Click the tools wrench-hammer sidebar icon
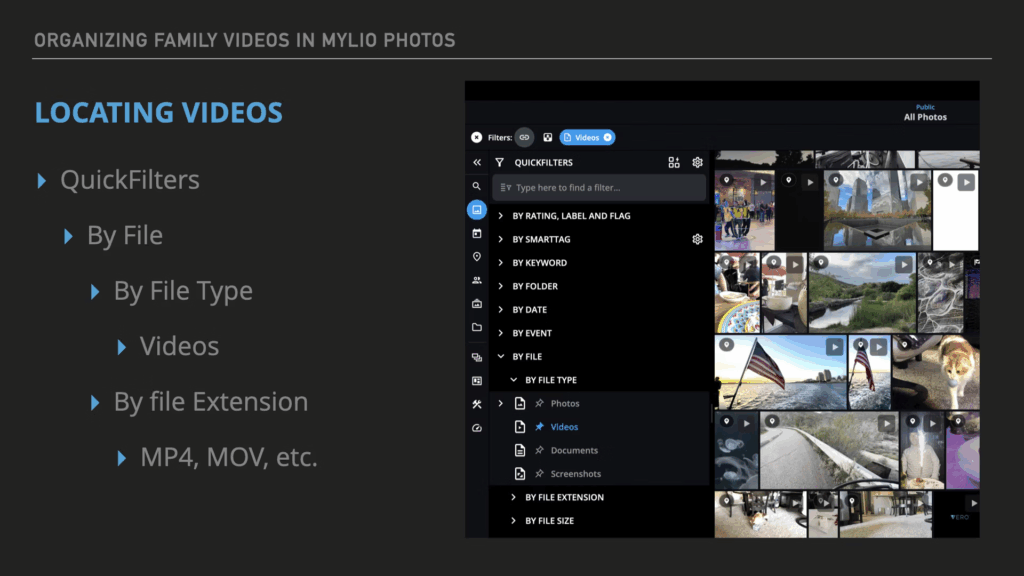 [477, 404]
